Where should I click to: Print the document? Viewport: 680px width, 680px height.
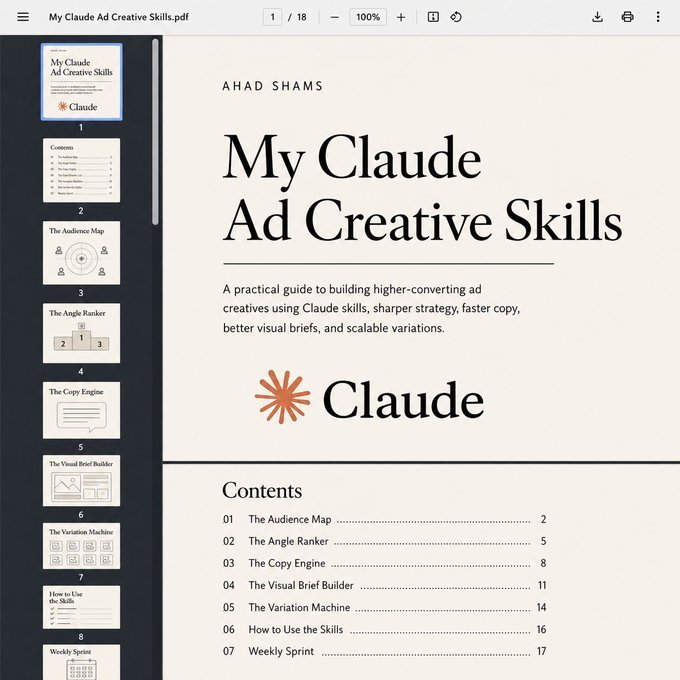[628, 17]
